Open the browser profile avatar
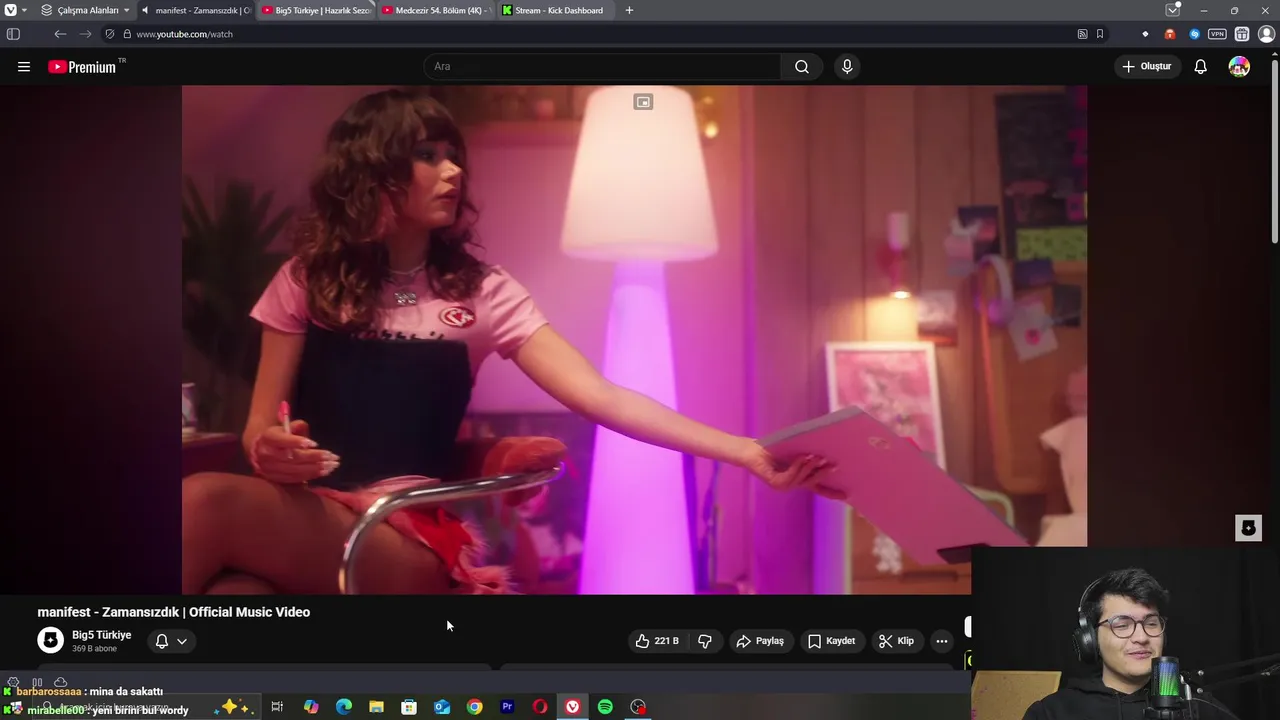1280x720 pixels. point(1266,34)
